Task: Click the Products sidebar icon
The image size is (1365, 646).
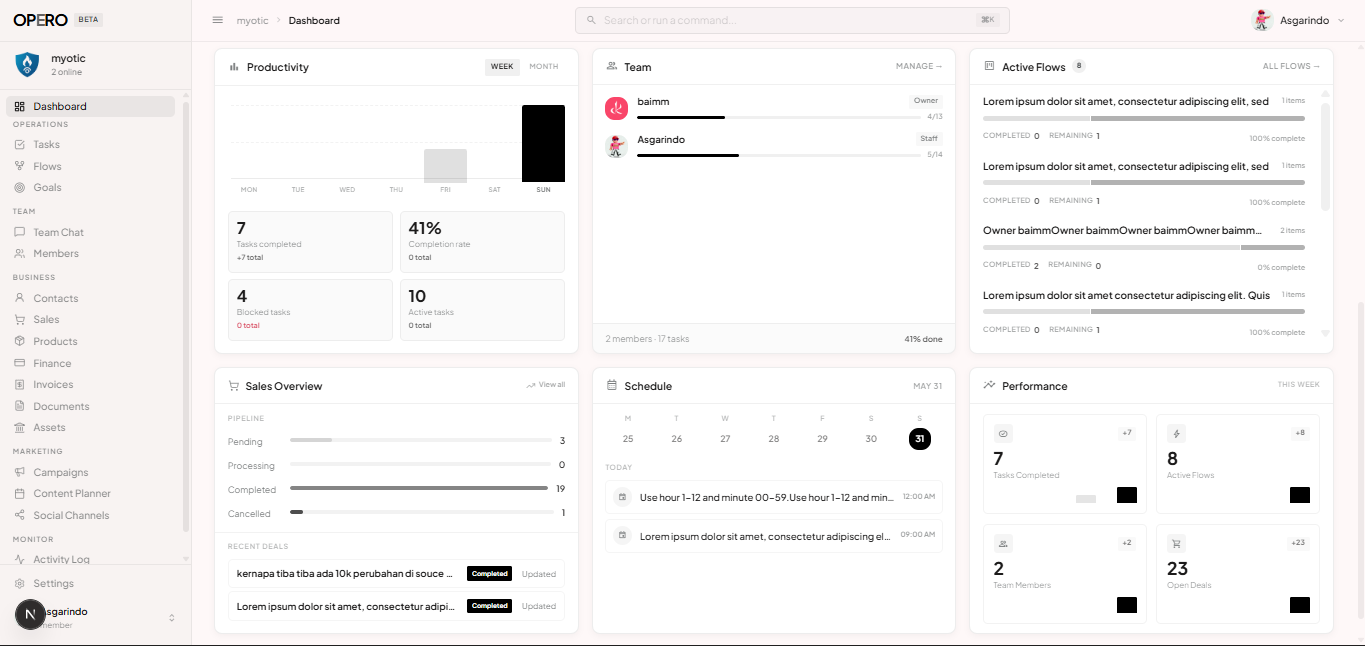Action: pyautogui.click(x=20, y=341)
